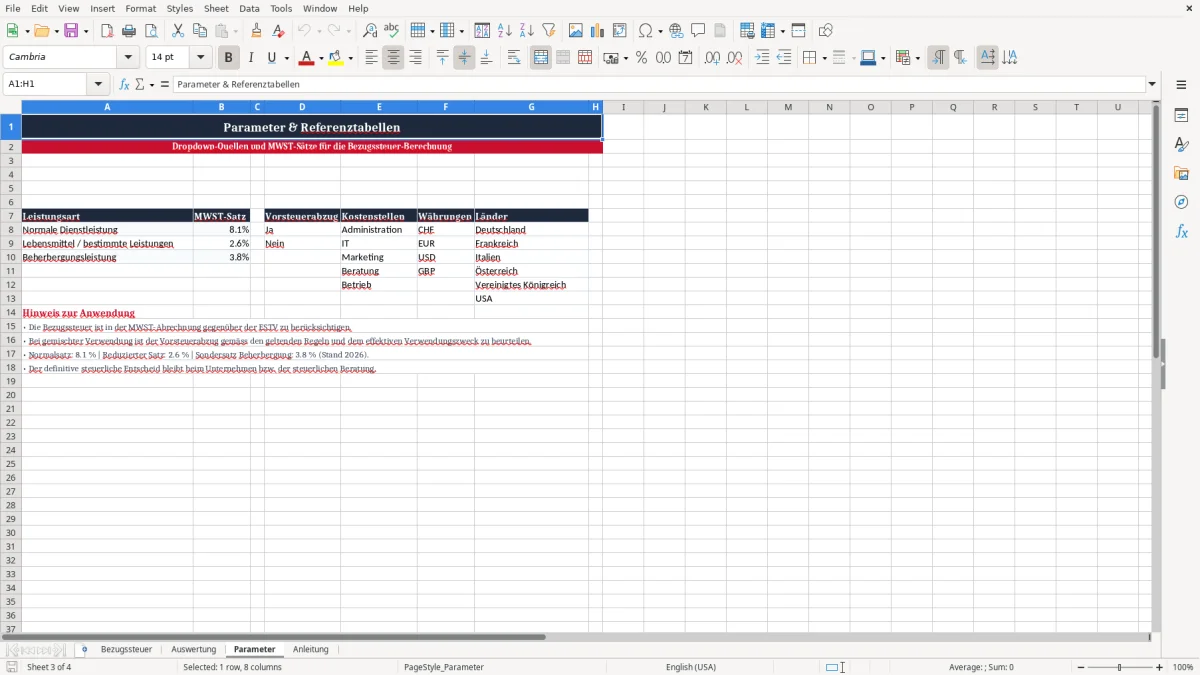Expand the formula bar
Screen dimensions: 1200x675
pos(1152,85)
